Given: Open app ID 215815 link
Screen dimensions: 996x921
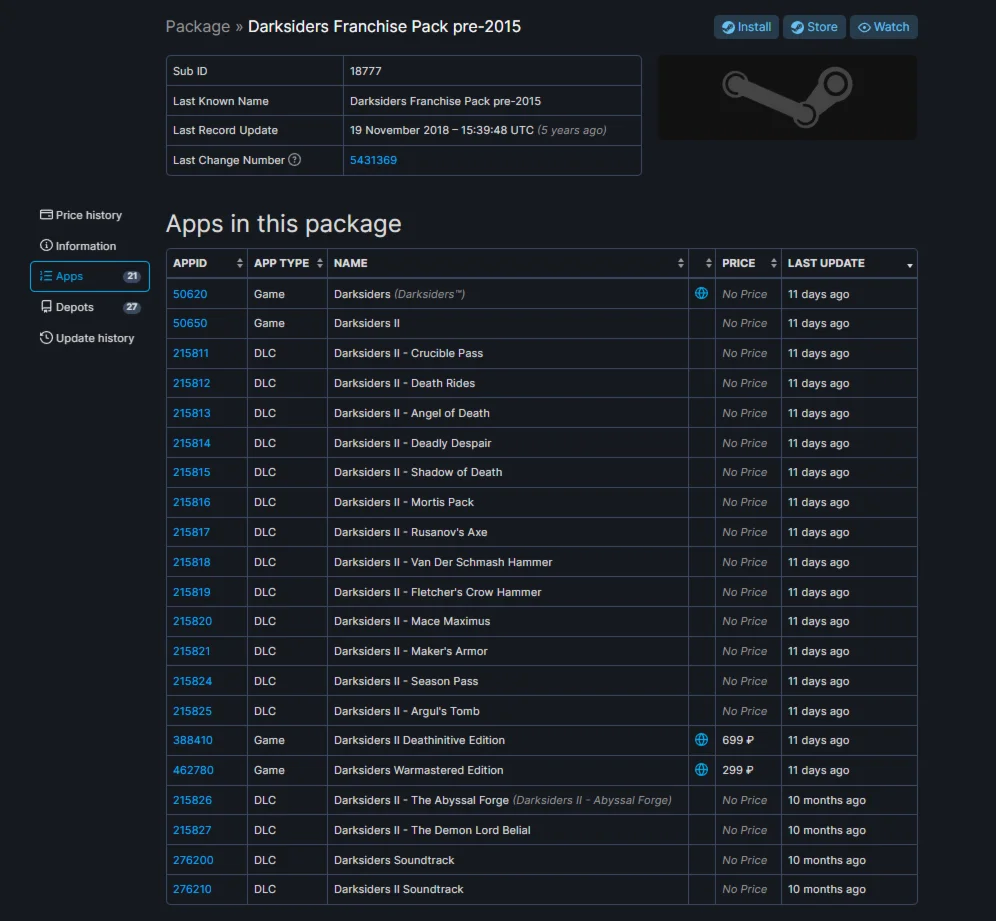Looking at the screenshot, I should [x=191, y=472].
